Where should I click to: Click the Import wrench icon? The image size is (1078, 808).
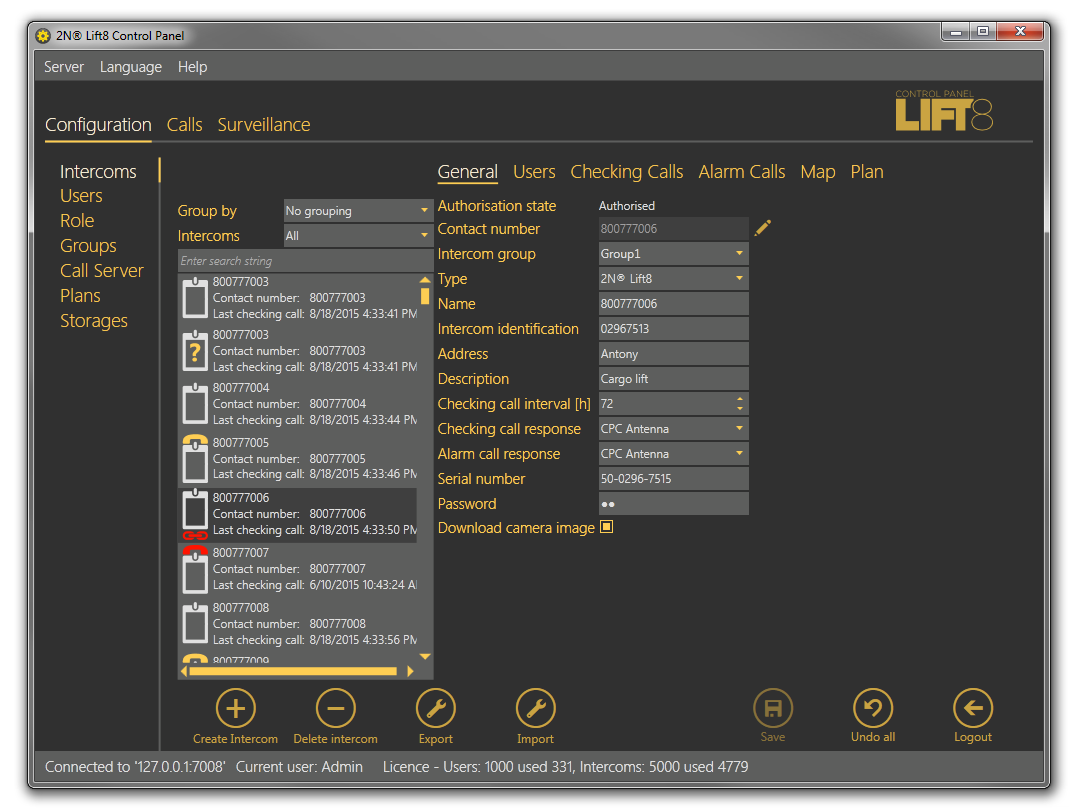tap(535, 709)
